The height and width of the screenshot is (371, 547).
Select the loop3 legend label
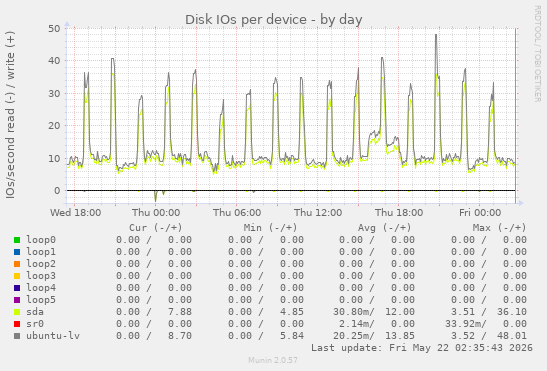coord(41,276)
